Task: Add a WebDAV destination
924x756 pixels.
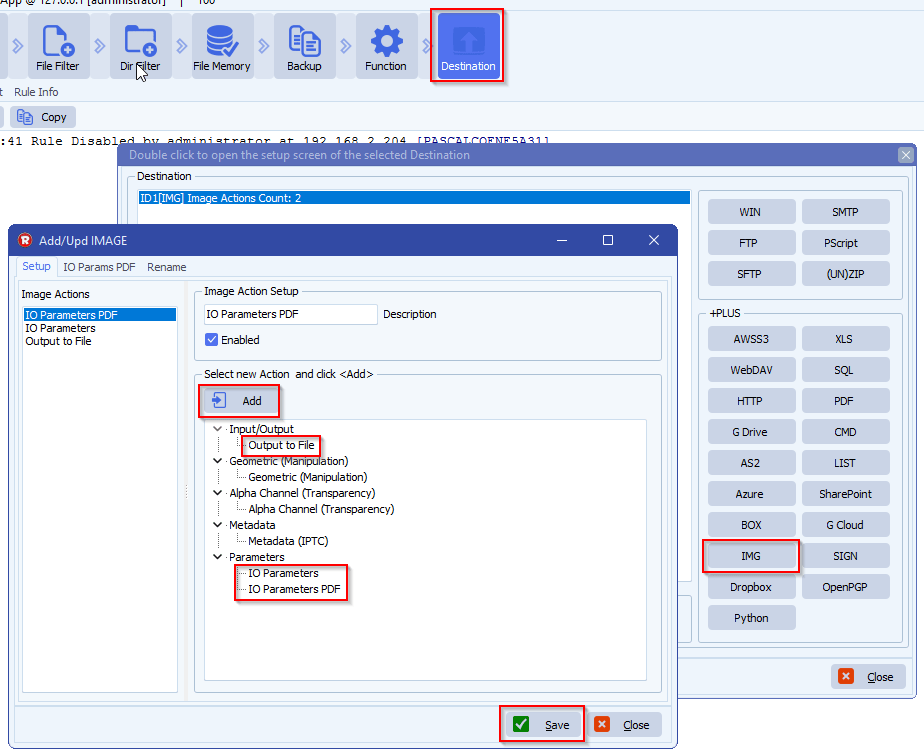Action: pos(751,370)
